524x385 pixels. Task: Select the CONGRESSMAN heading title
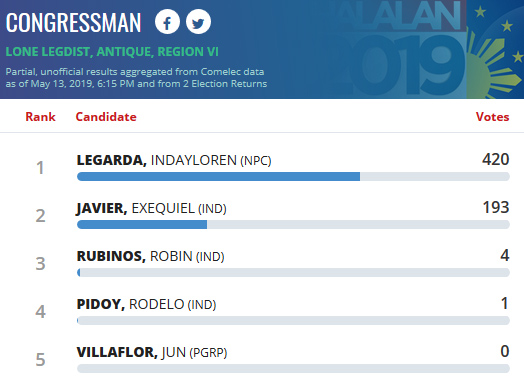74,23
